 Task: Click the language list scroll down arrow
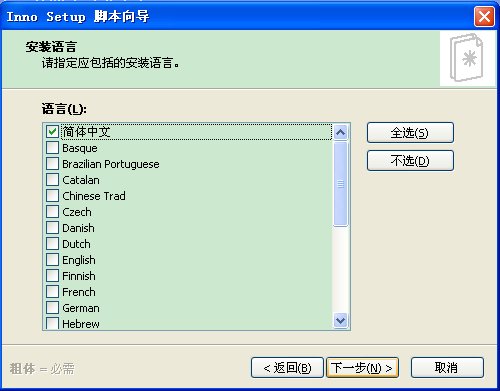[x=340, y=321]
